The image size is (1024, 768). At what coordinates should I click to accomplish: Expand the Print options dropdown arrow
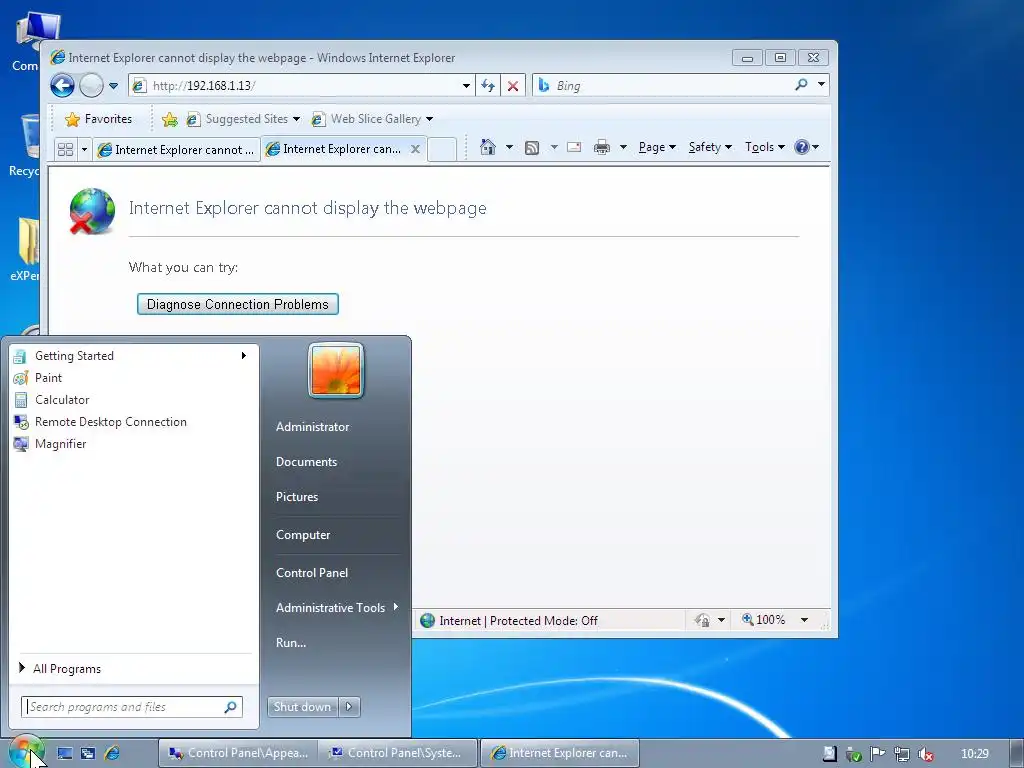(x=623, y=147)
